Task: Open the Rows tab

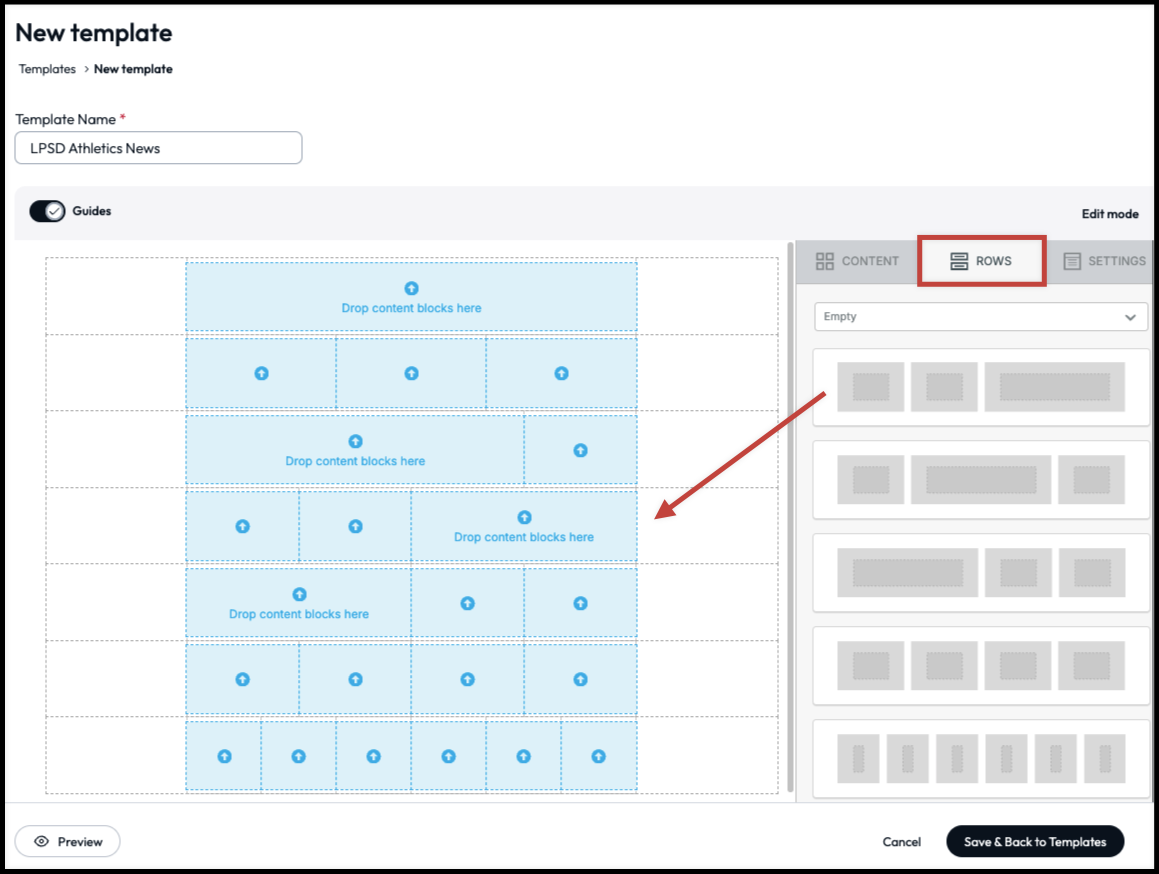Action: [x=981, y=261]
